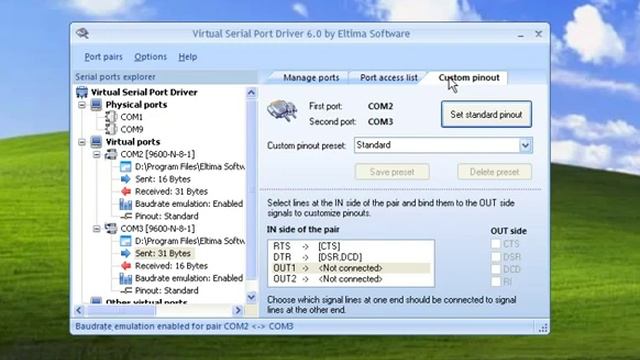
Task: Click the COM2 First port value
Action: 380,107
